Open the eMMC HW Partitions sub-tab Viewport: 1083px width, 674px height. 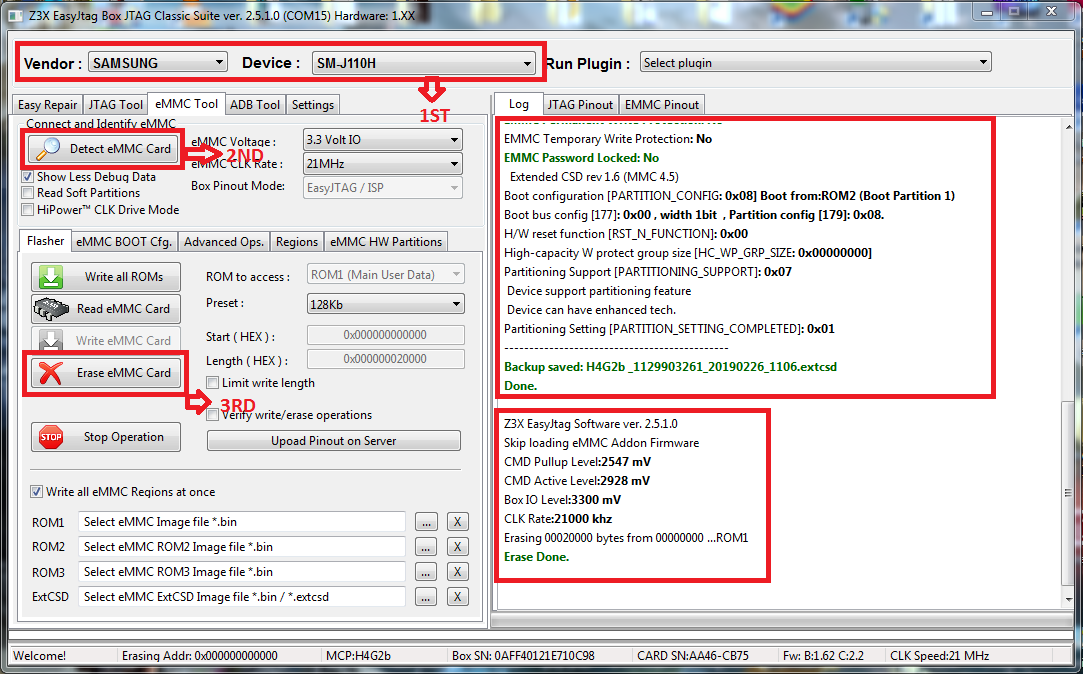[385, 242]
